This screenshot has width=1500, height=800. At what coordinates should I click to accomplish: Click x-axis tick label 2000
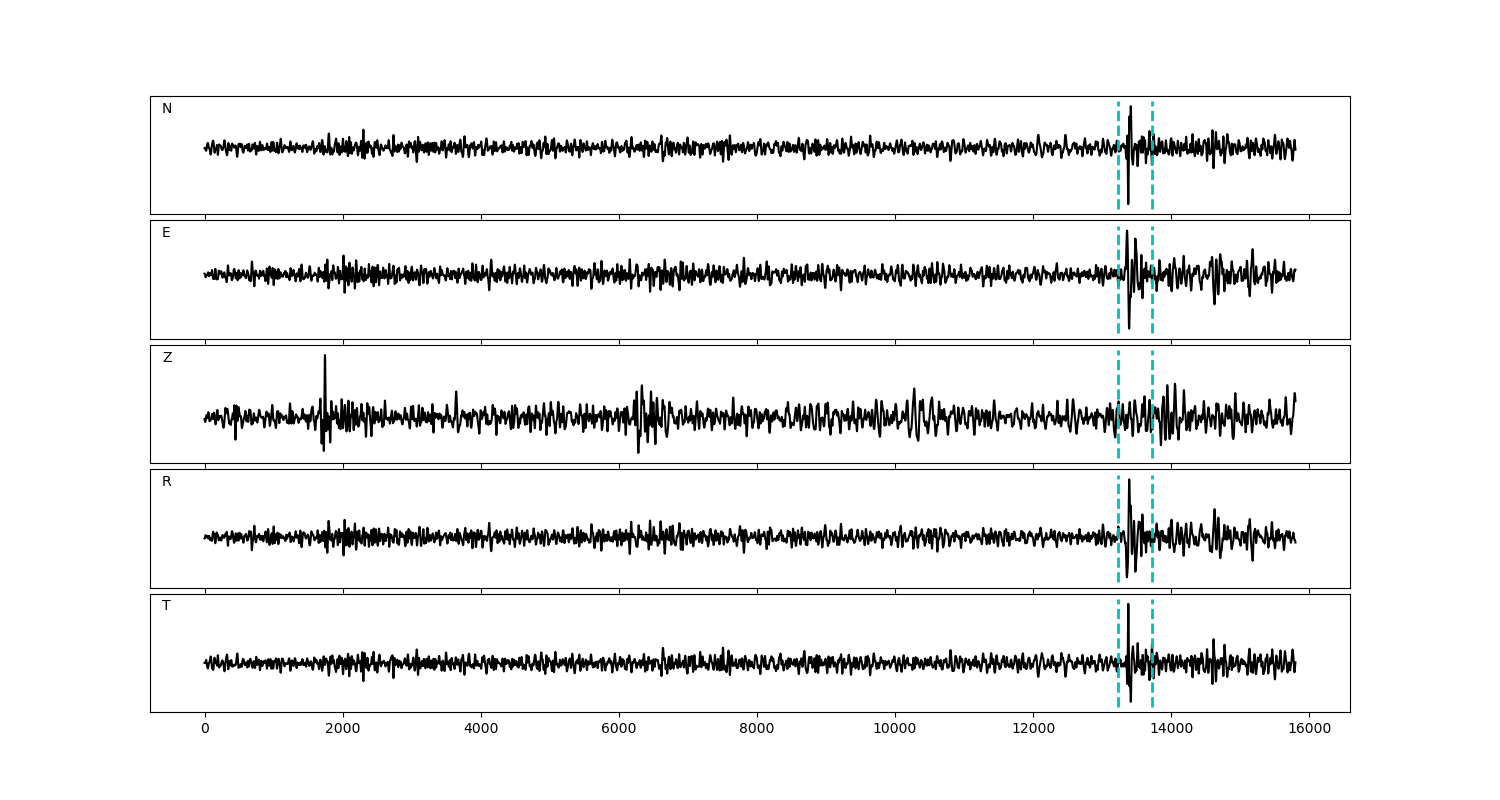[343, 729]
